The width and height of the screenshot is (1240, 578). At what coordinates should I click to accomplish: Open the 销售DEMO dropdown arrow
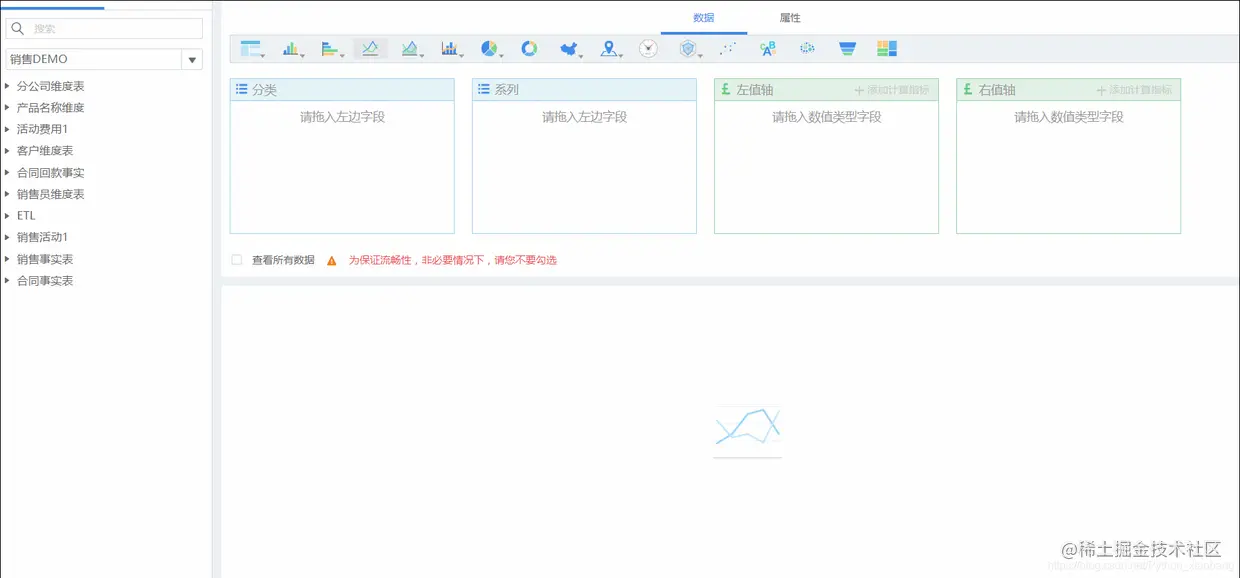192,60
